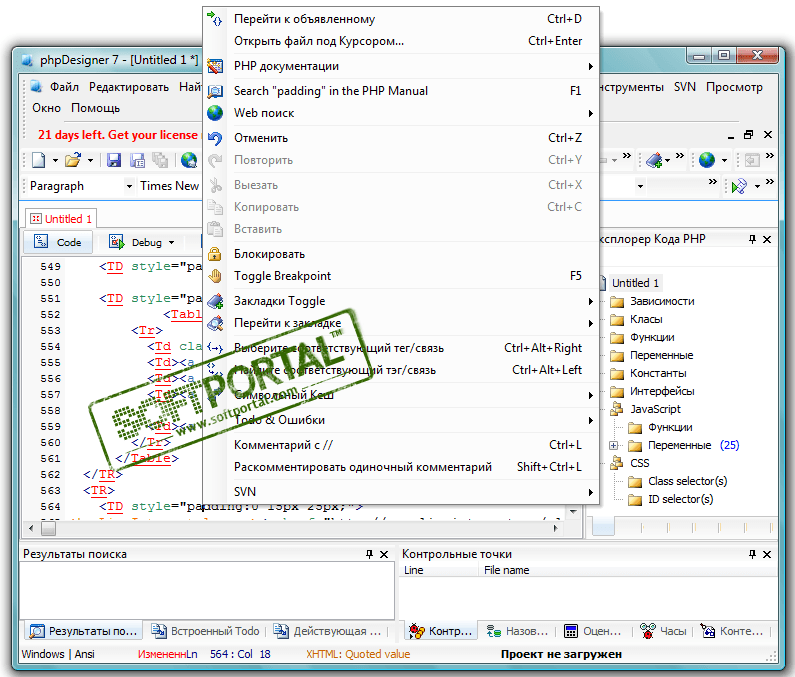Image resolution: width=795 pixels, height=677 pixels.
Task: Pin the Контрольные точки panel
Action: pyautogui.click(x=752, y=554)
